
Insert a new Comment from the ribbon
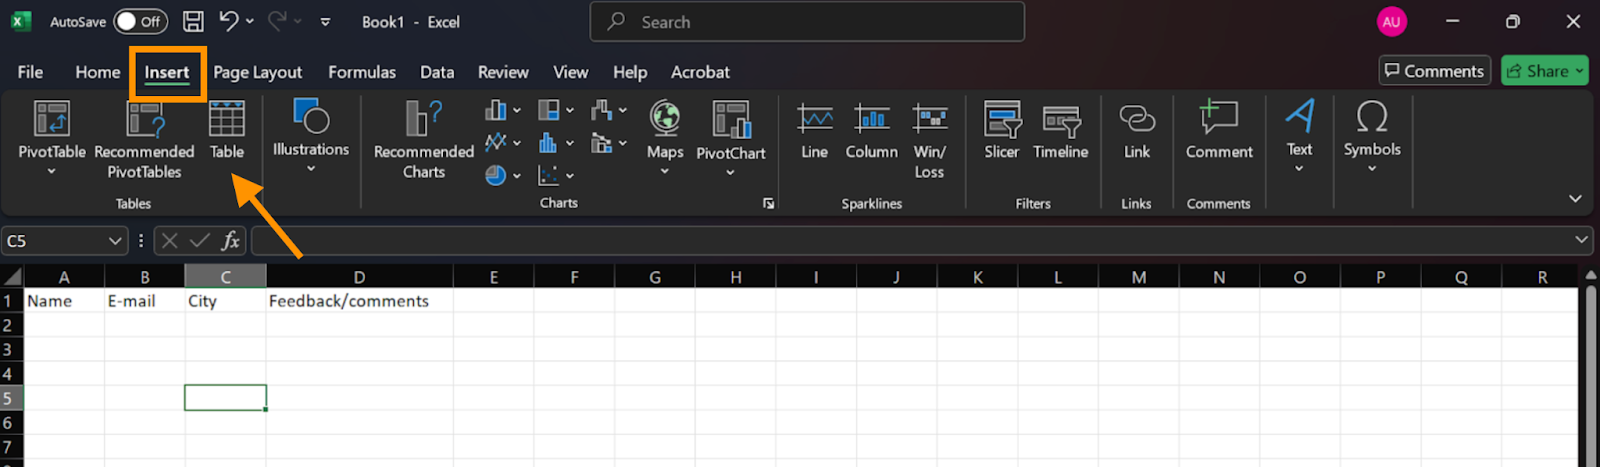[1218, 131]
